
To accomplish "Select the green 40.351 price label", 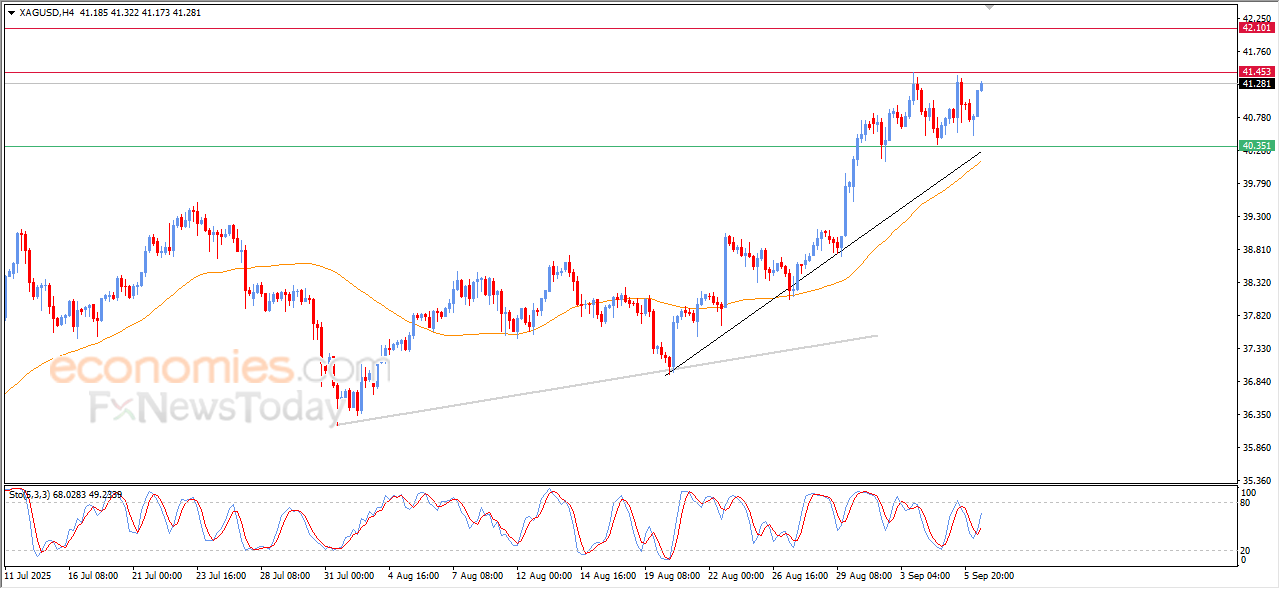I will [x=1256, y=146].
